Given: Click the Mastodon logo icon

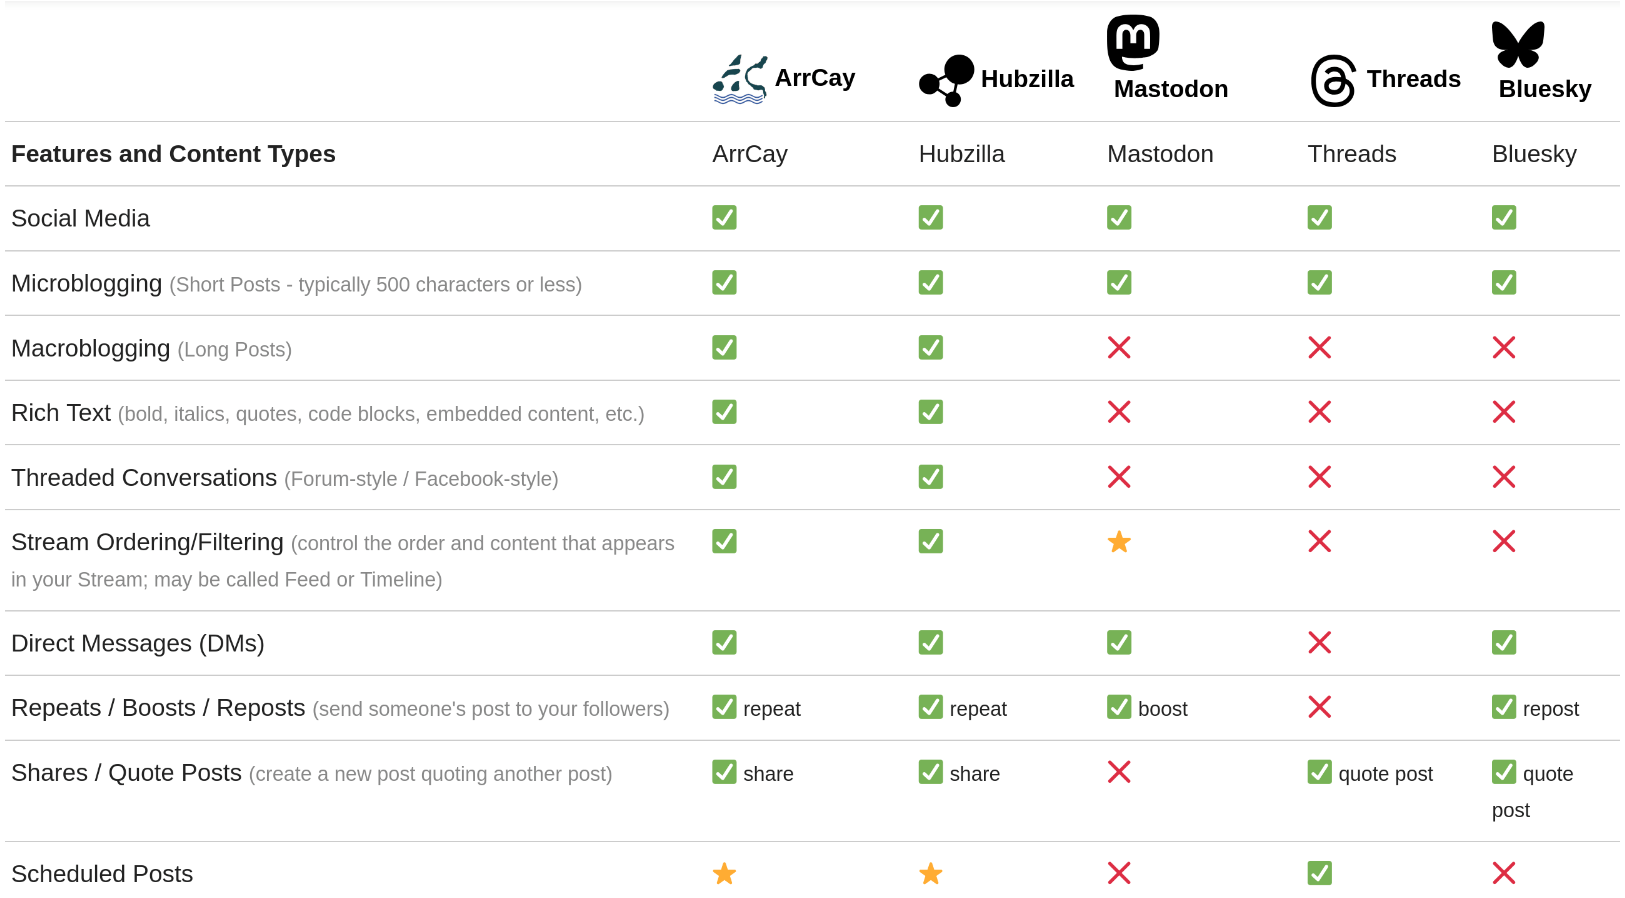Looking at the screenshot, I should (1133, 43).
